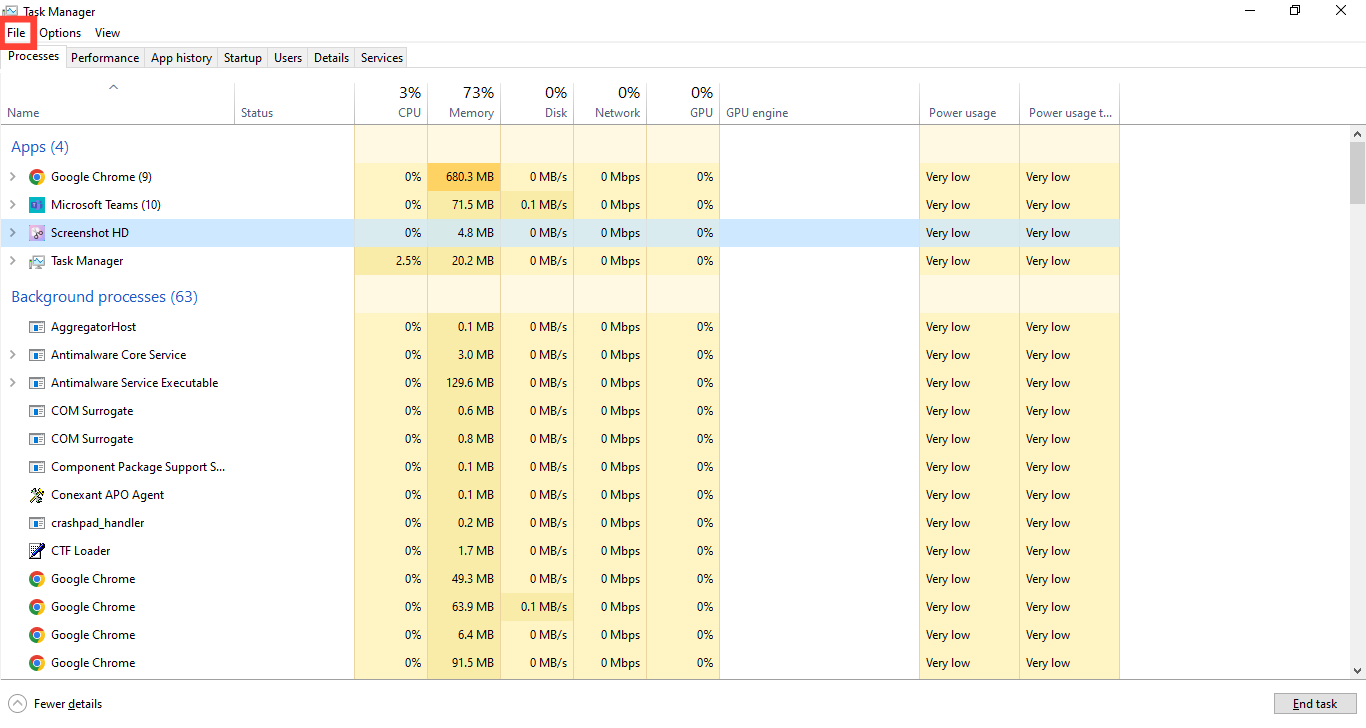
Task: Expand the Antimalware Core Service entry
Action: point(12,355)
